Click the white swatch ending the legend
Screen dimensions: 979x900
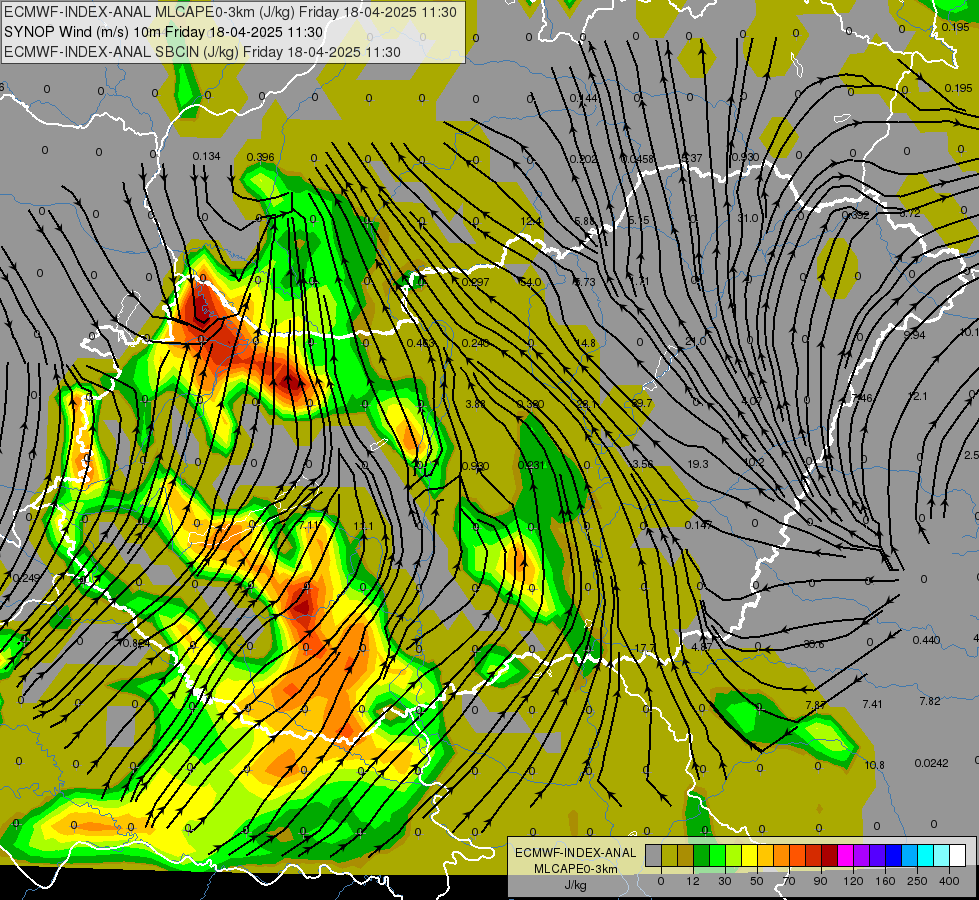pyautogui.click(x=958, y=855)
